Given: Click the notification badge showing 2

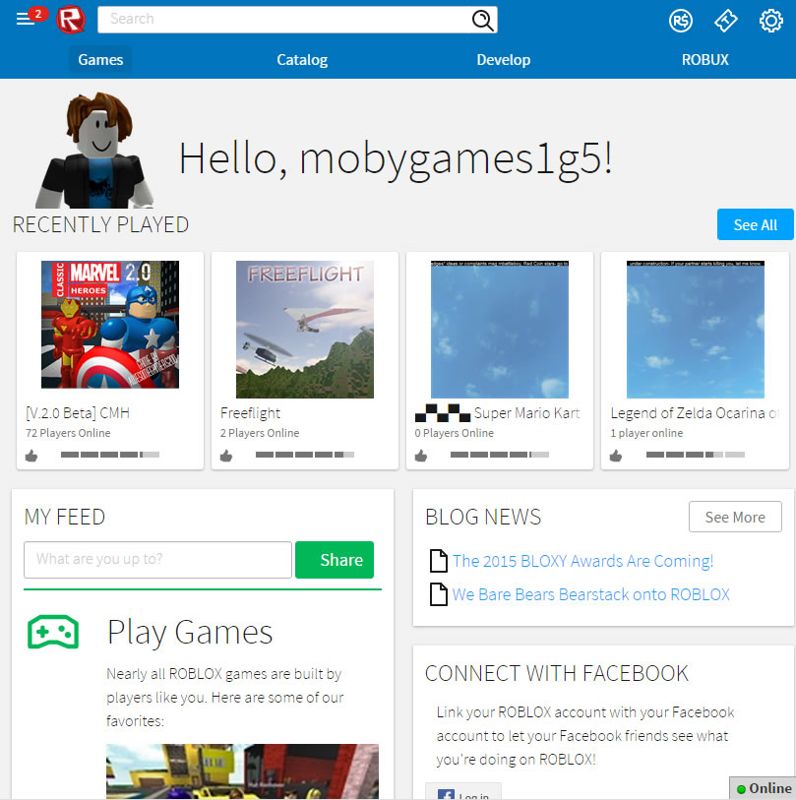Looking at the screenshot, I should 38,14.
